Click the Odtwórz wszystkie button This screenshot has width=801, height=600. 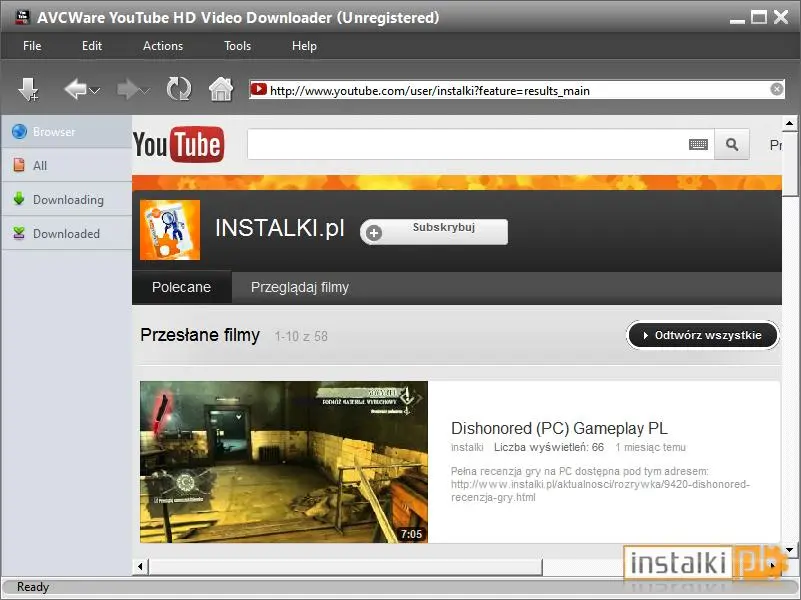pyautogui.click(x=702, y=335)
